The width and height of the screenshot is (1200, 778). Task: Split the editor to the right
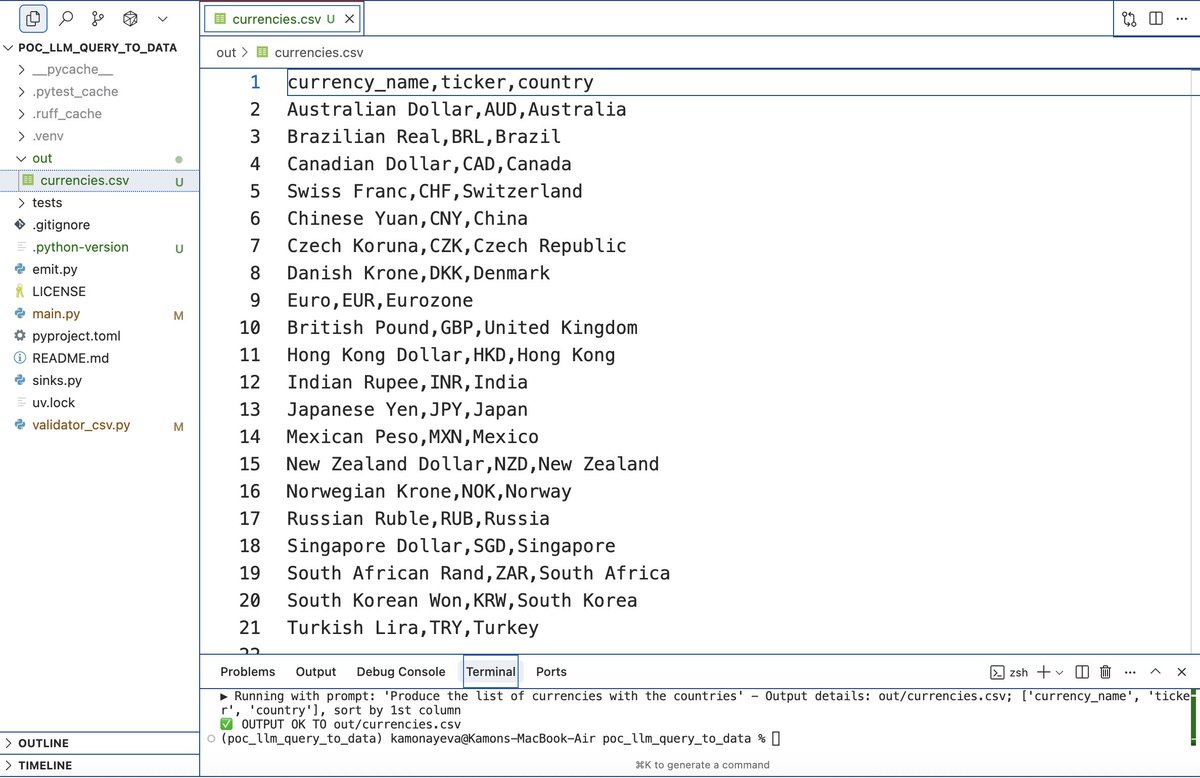click(x=1155, y=18)
